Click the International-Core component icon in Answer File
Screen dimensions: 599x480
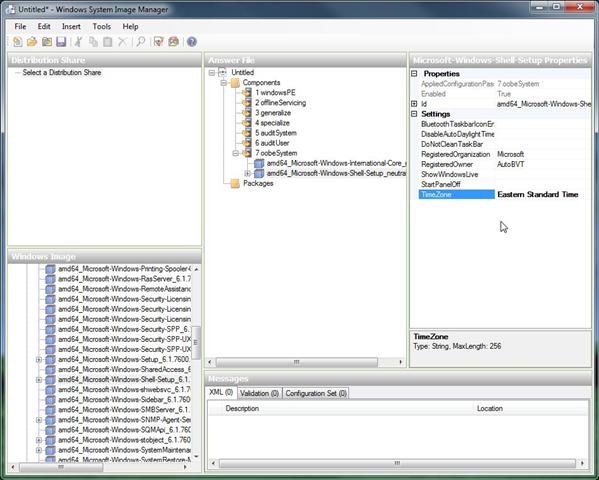coord(259,163)
